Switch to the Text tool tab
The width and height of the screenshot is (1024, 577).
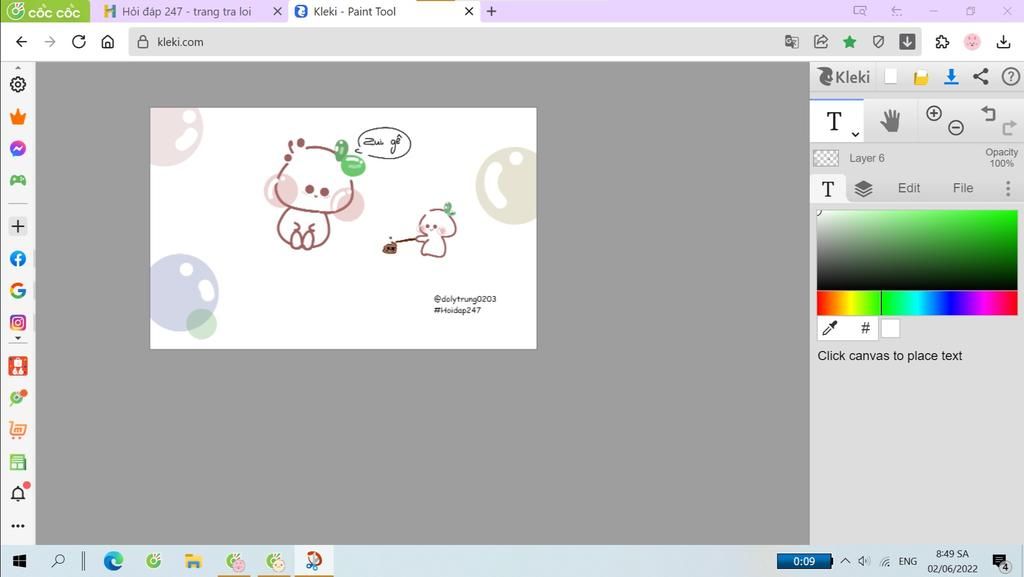point(828,189)
